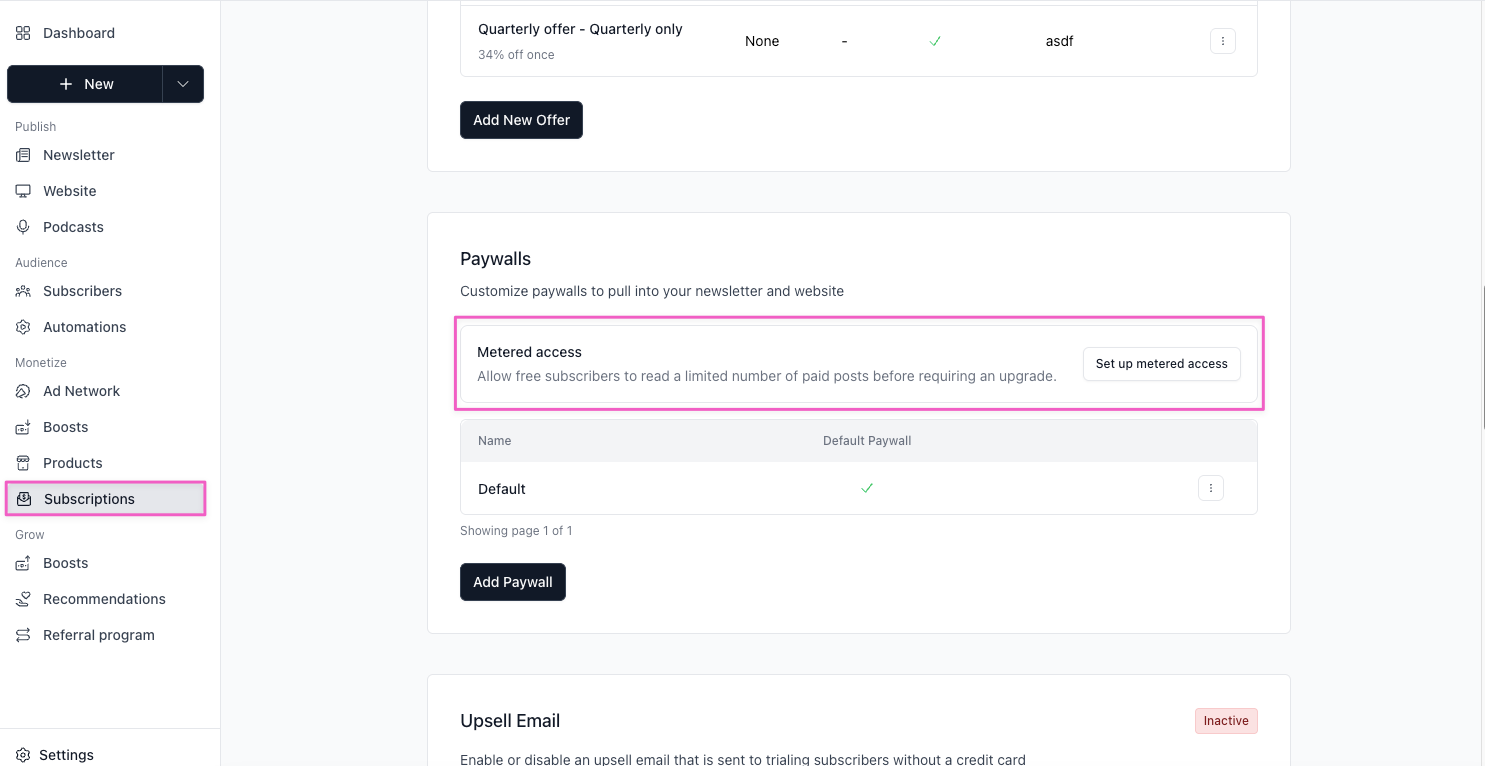
Task: Click the Products shop icon
Action: (23, 463)
